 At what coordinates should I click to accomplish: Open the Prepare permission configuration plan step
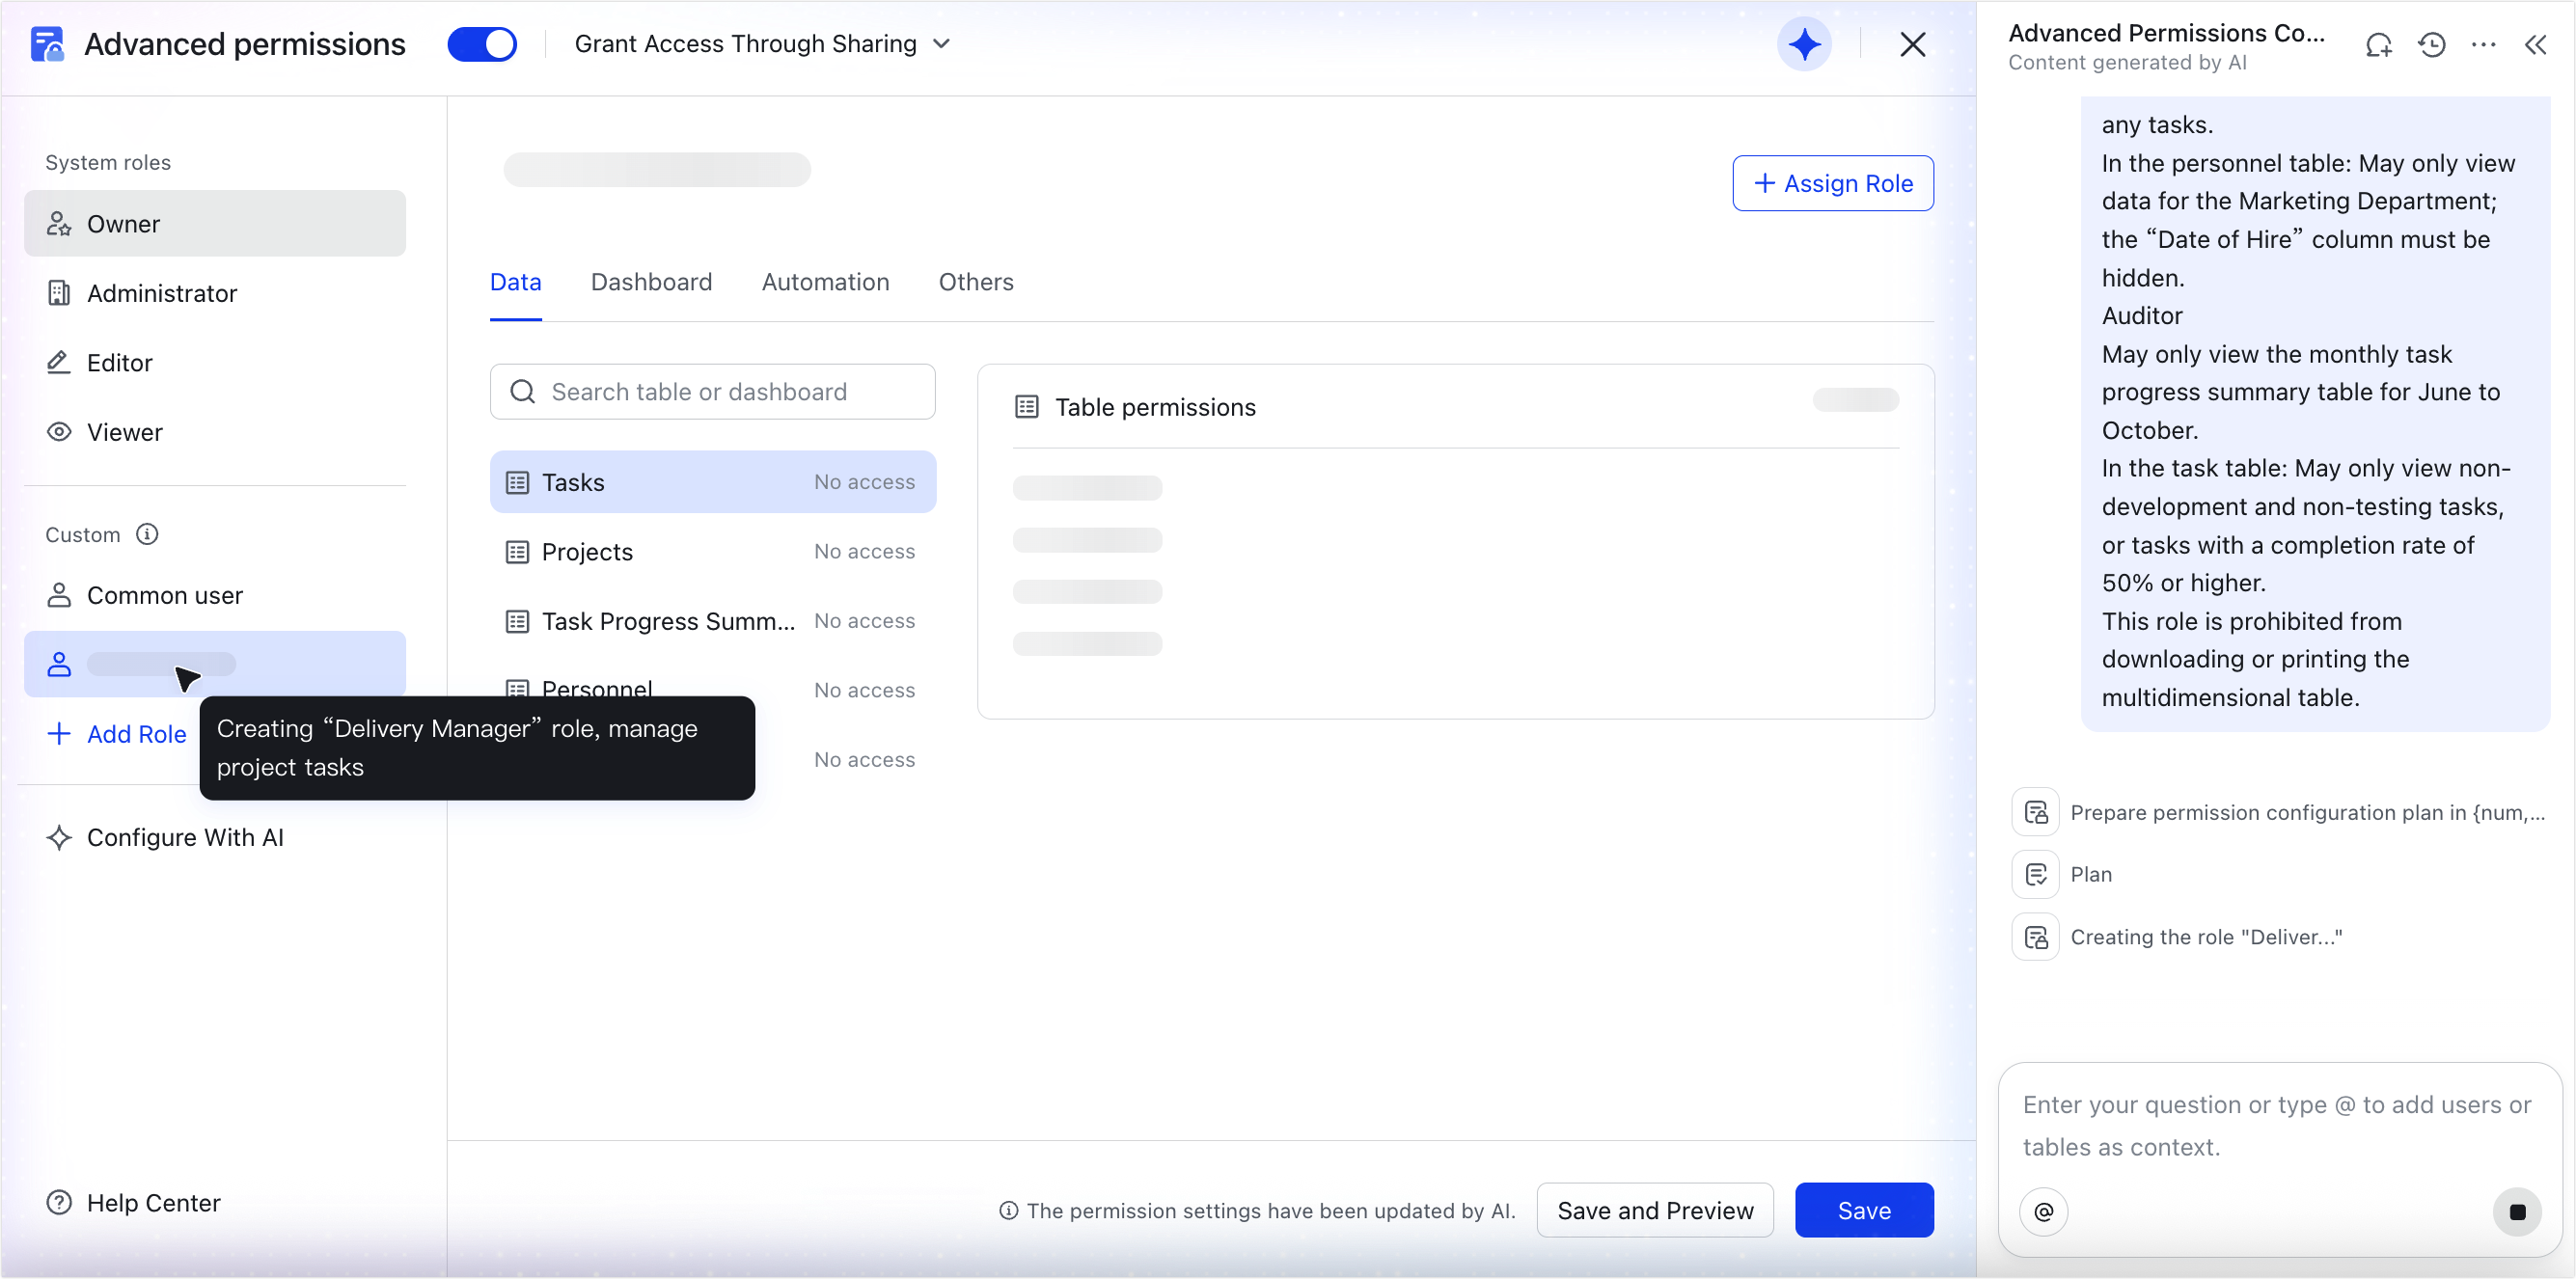pos(2279,813)
